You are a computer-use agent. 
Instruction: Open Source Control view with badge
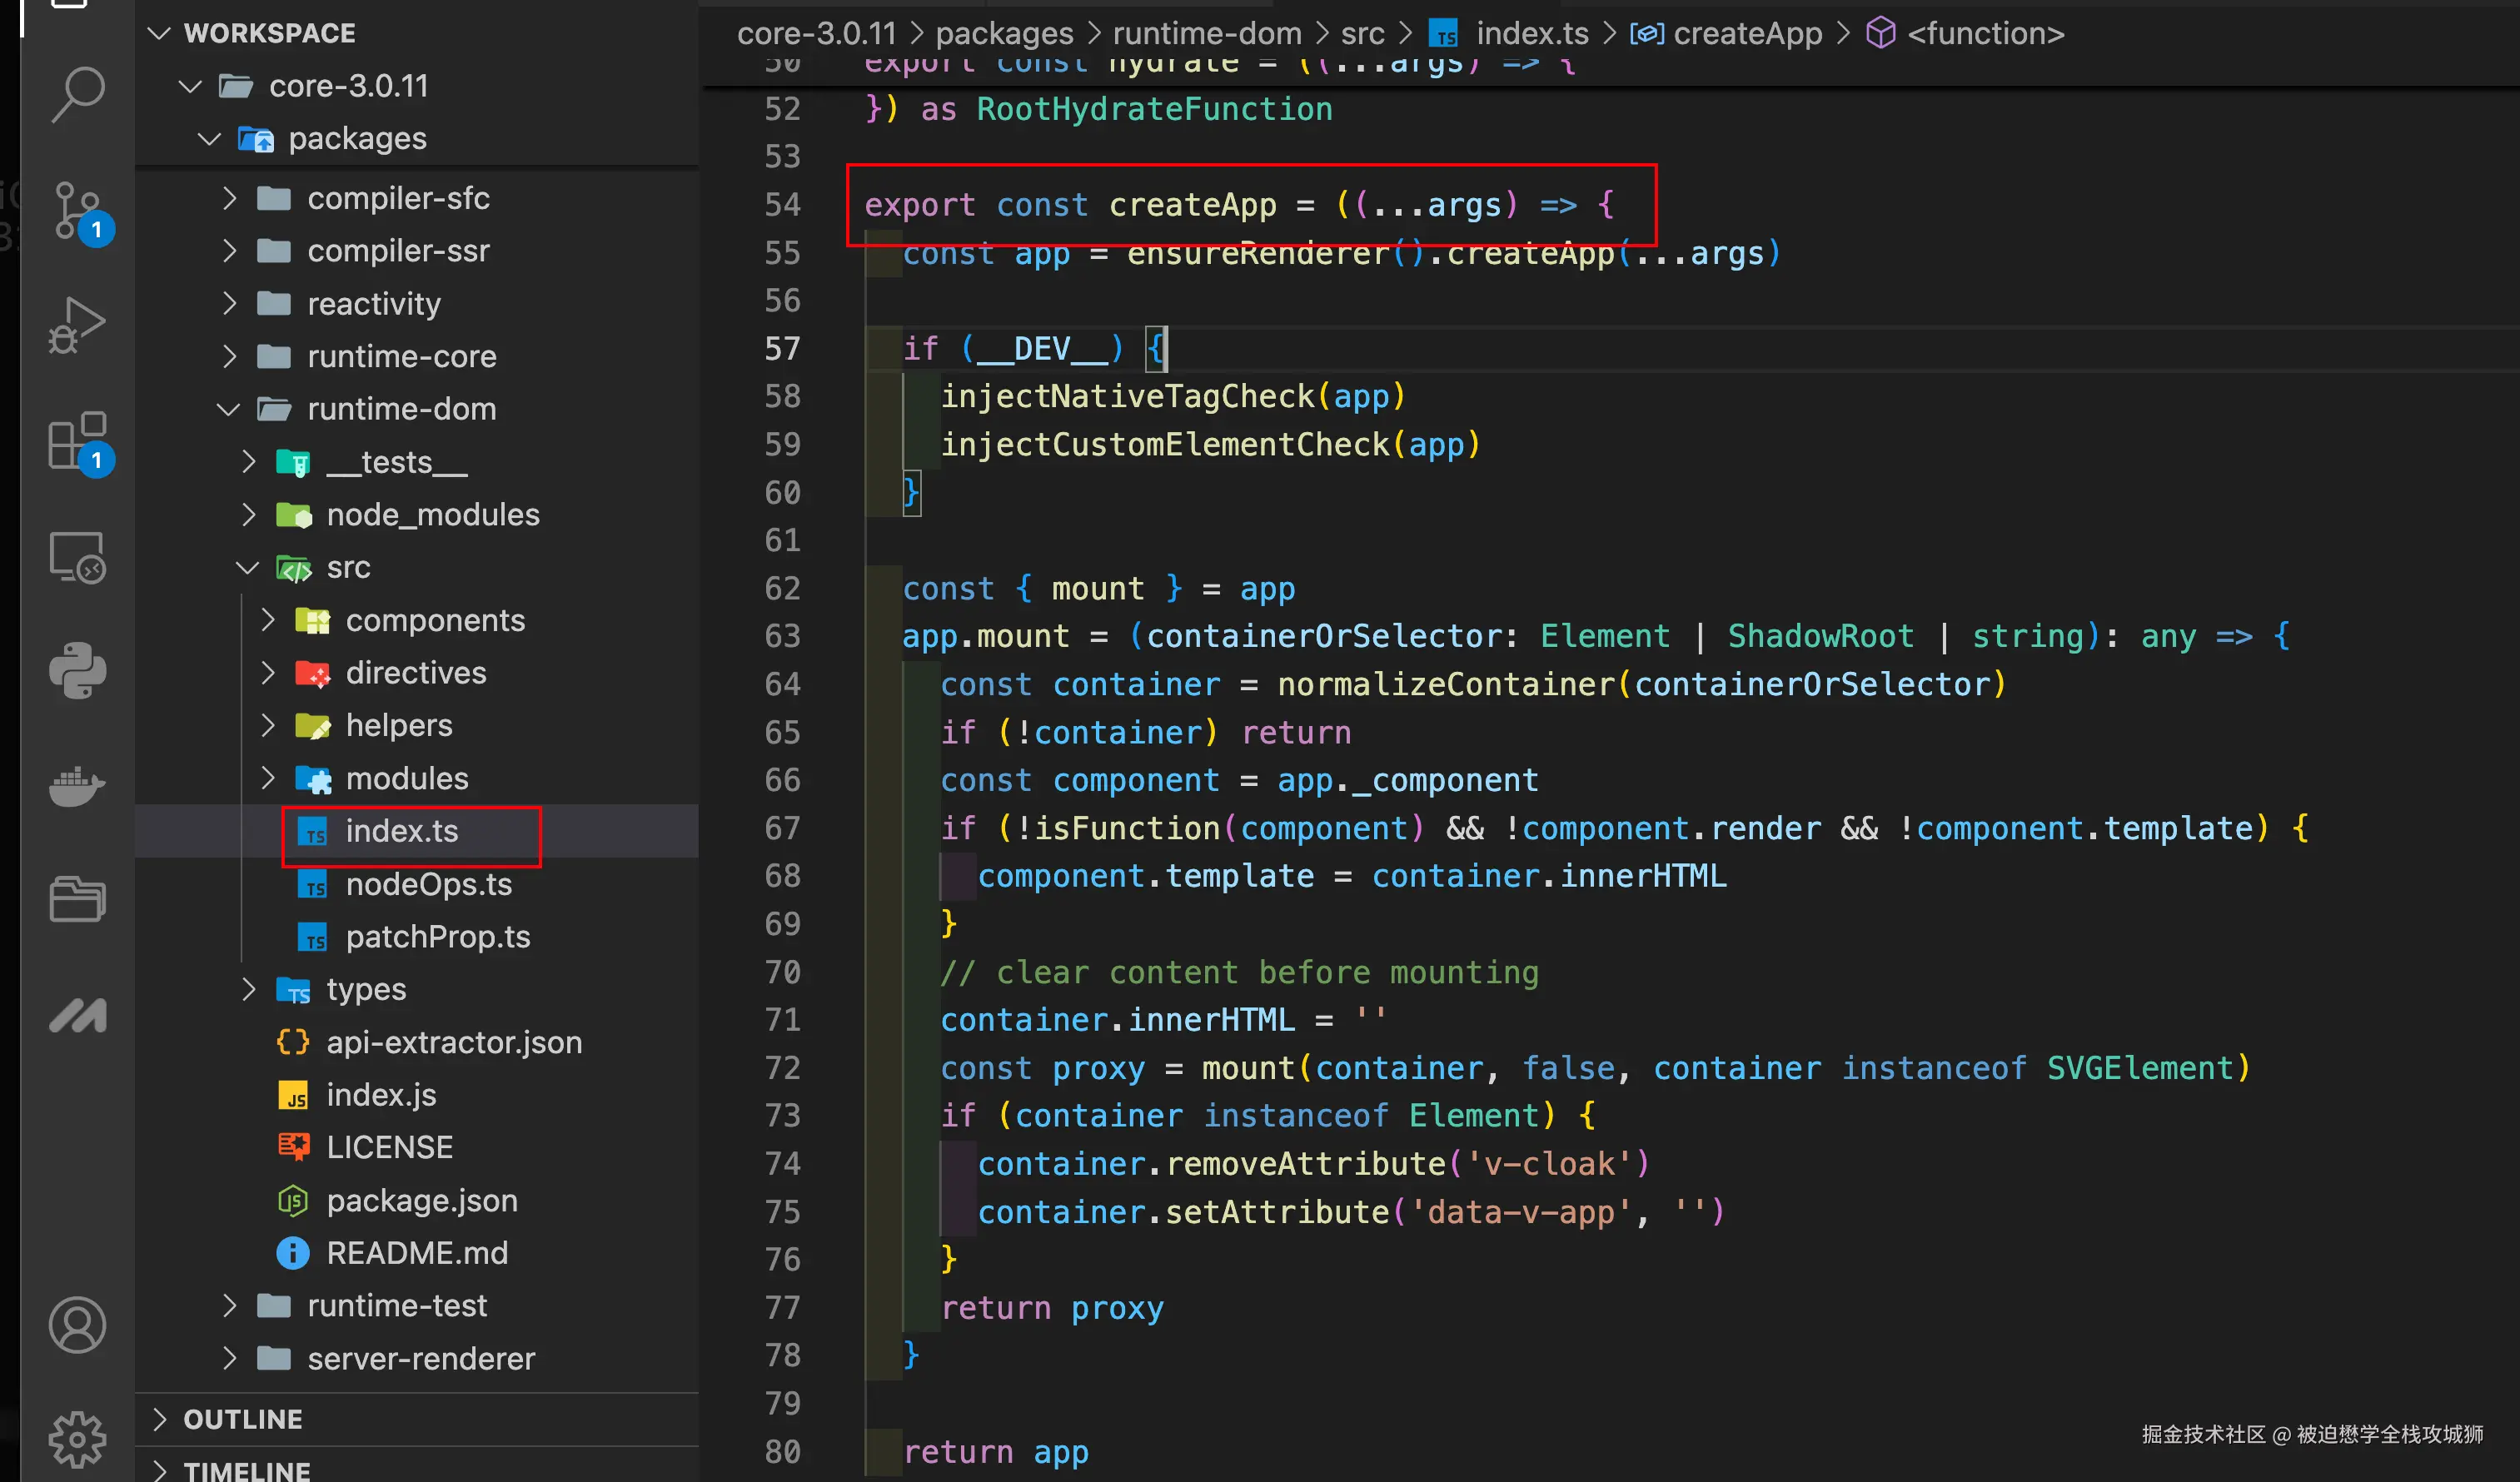point(77,211)
